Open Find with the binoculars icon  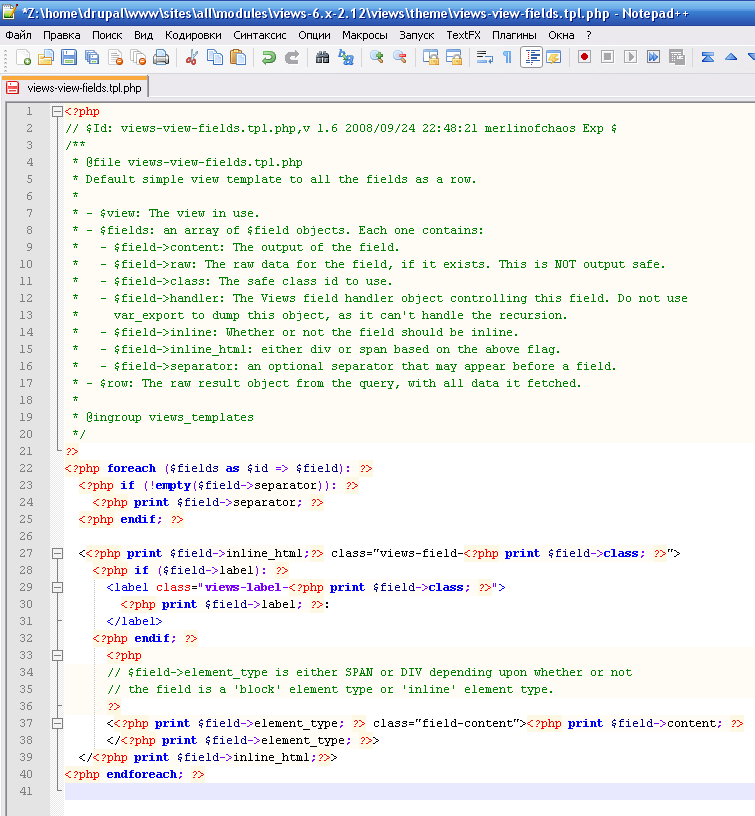point(322,57)
